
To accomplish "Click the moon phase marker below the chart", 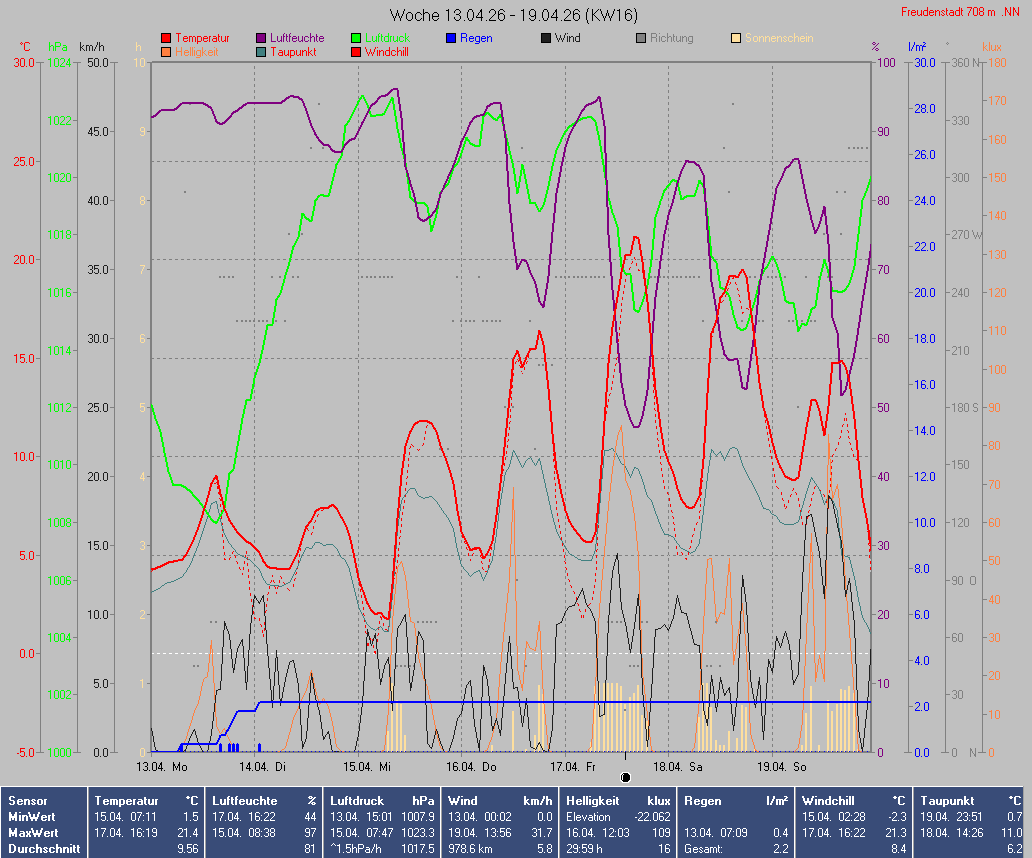I will [x=626, y=777].
